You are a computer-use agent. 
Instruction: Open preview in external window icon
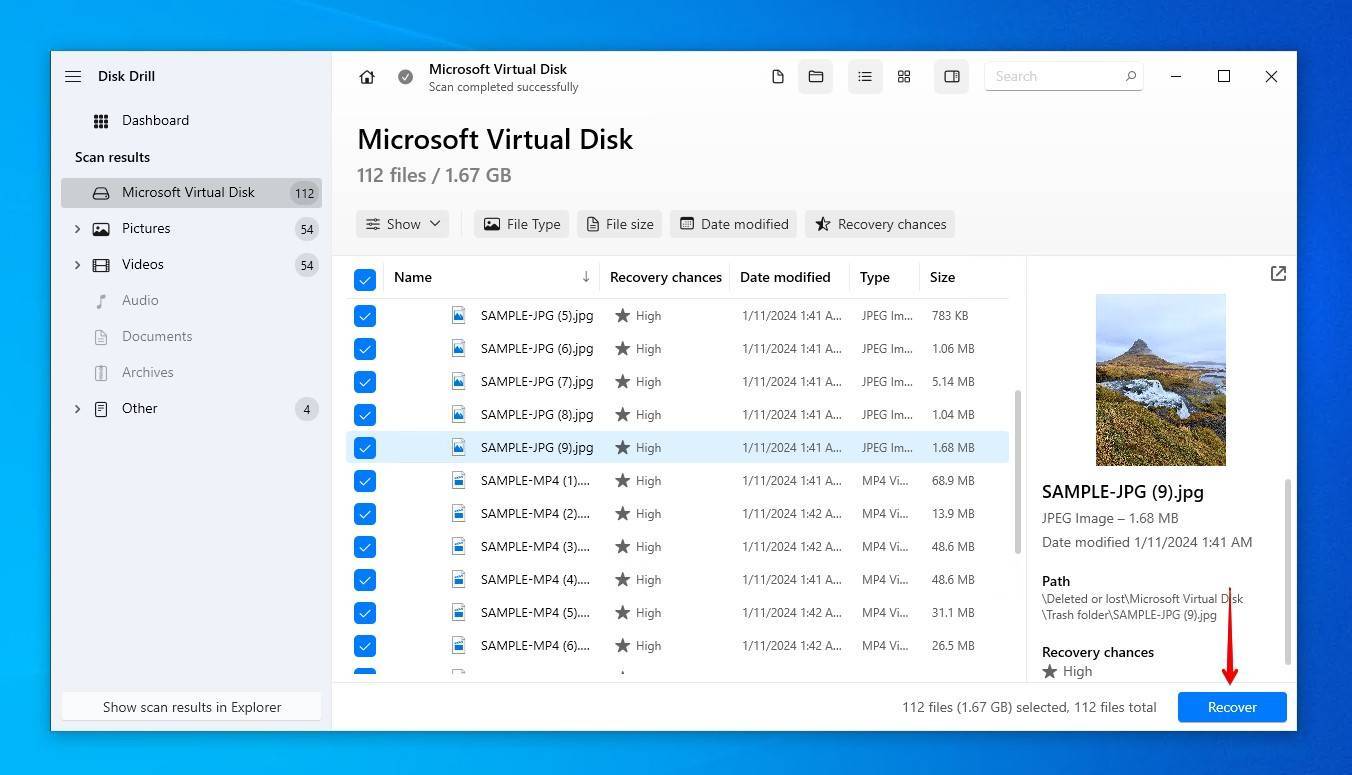click(x=1278, y=274)
